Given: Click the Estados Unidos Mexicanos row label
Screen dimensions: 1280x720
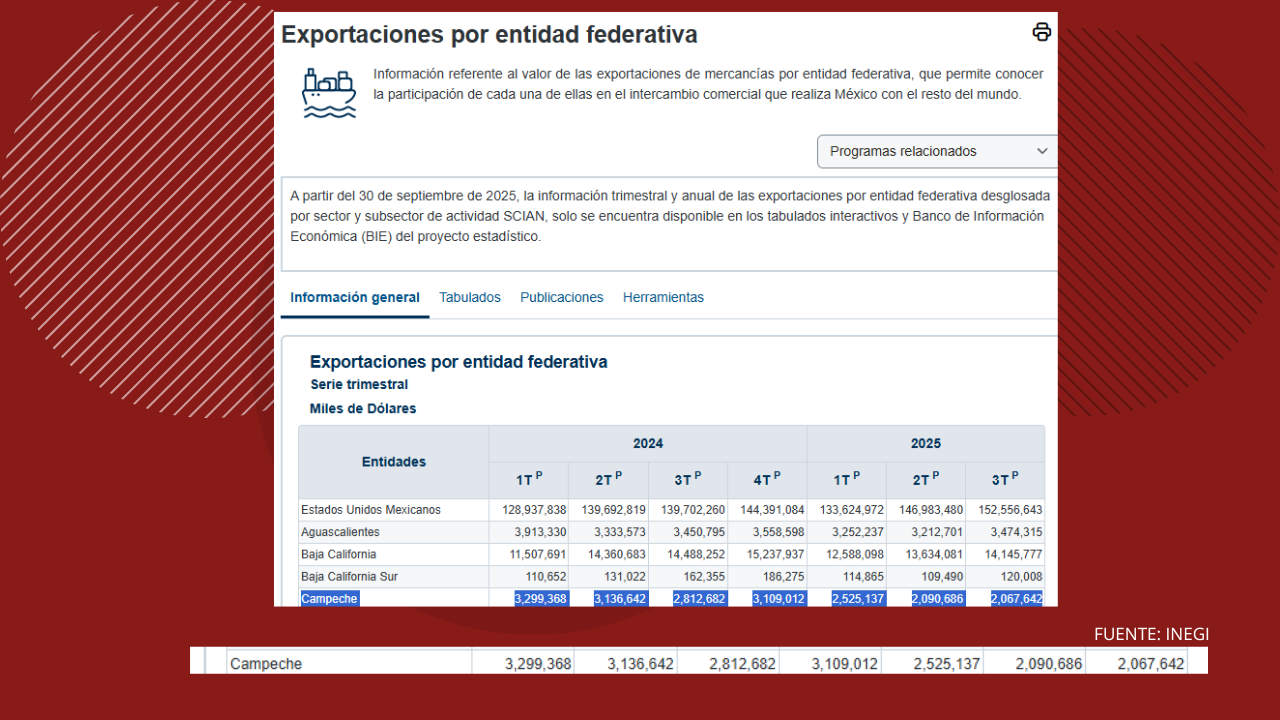Looking at the screenshot, I should click(x=370, y=510).
